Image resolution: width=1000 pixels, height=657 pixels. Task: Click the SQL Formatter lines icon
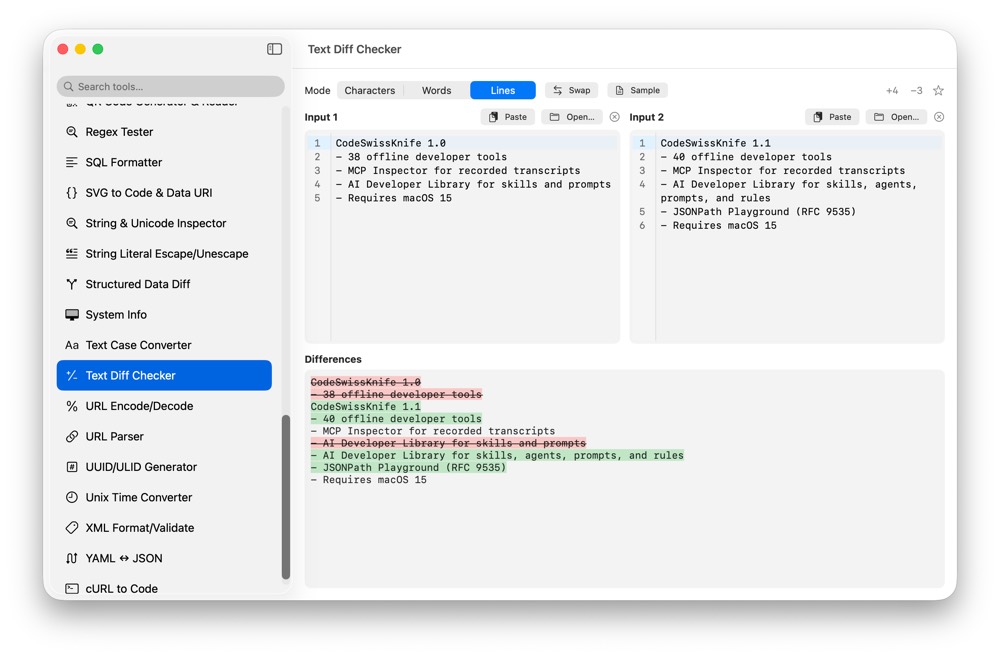click(x=71, y=162)
